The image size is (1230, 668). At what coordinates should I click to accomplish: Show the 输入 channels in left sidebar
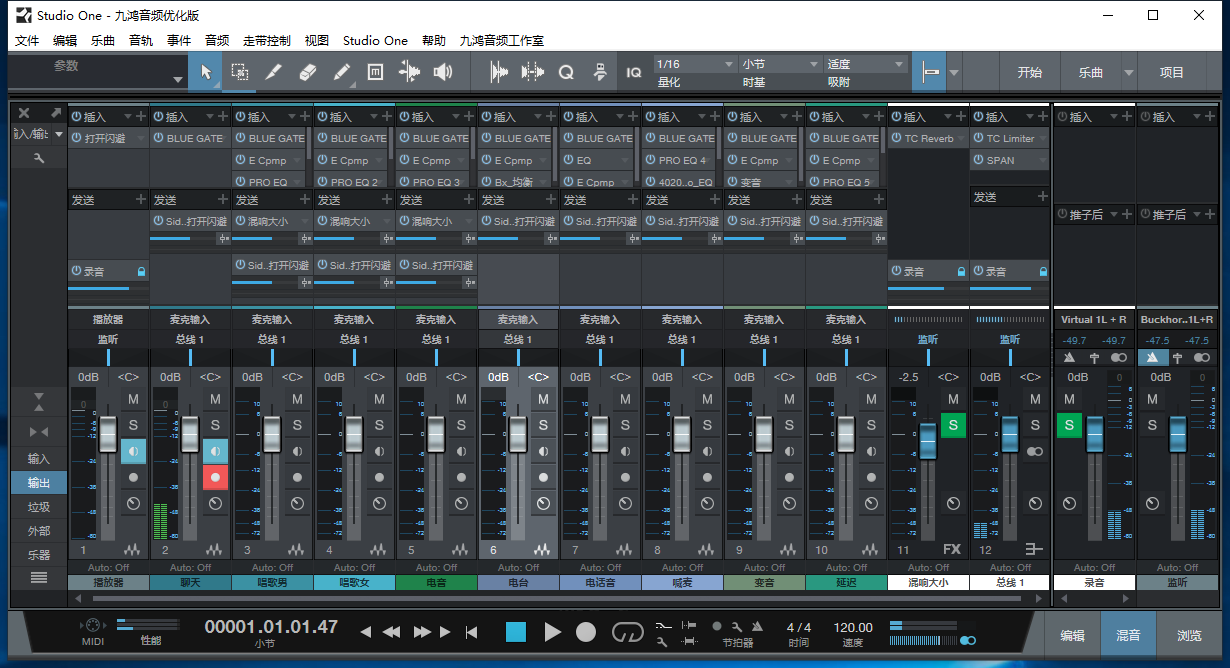coord(39,459)
